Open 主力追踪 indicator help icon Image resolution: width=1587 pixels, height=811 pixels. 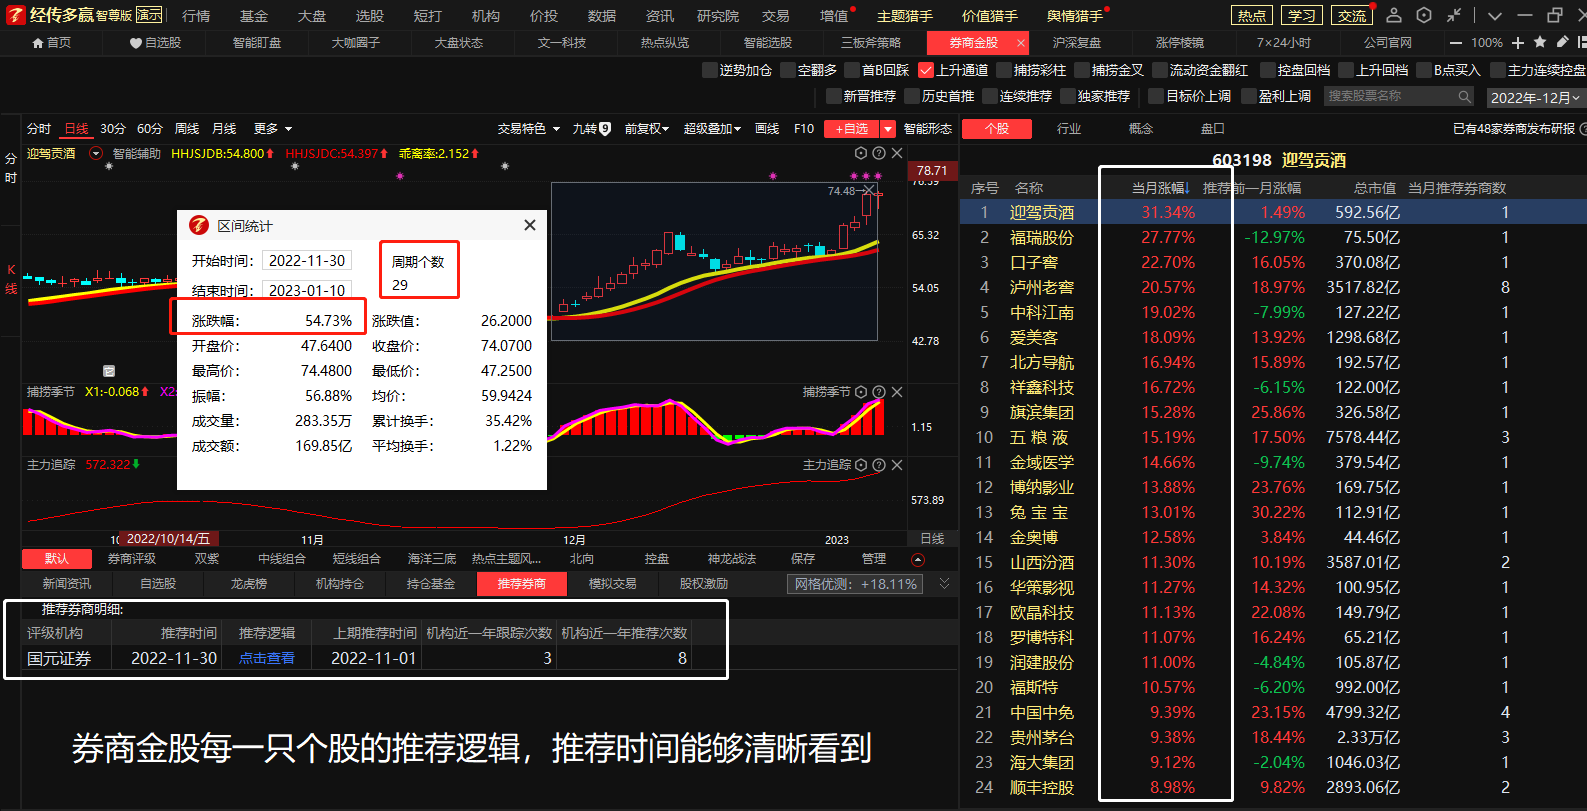[x=879, y=465]
